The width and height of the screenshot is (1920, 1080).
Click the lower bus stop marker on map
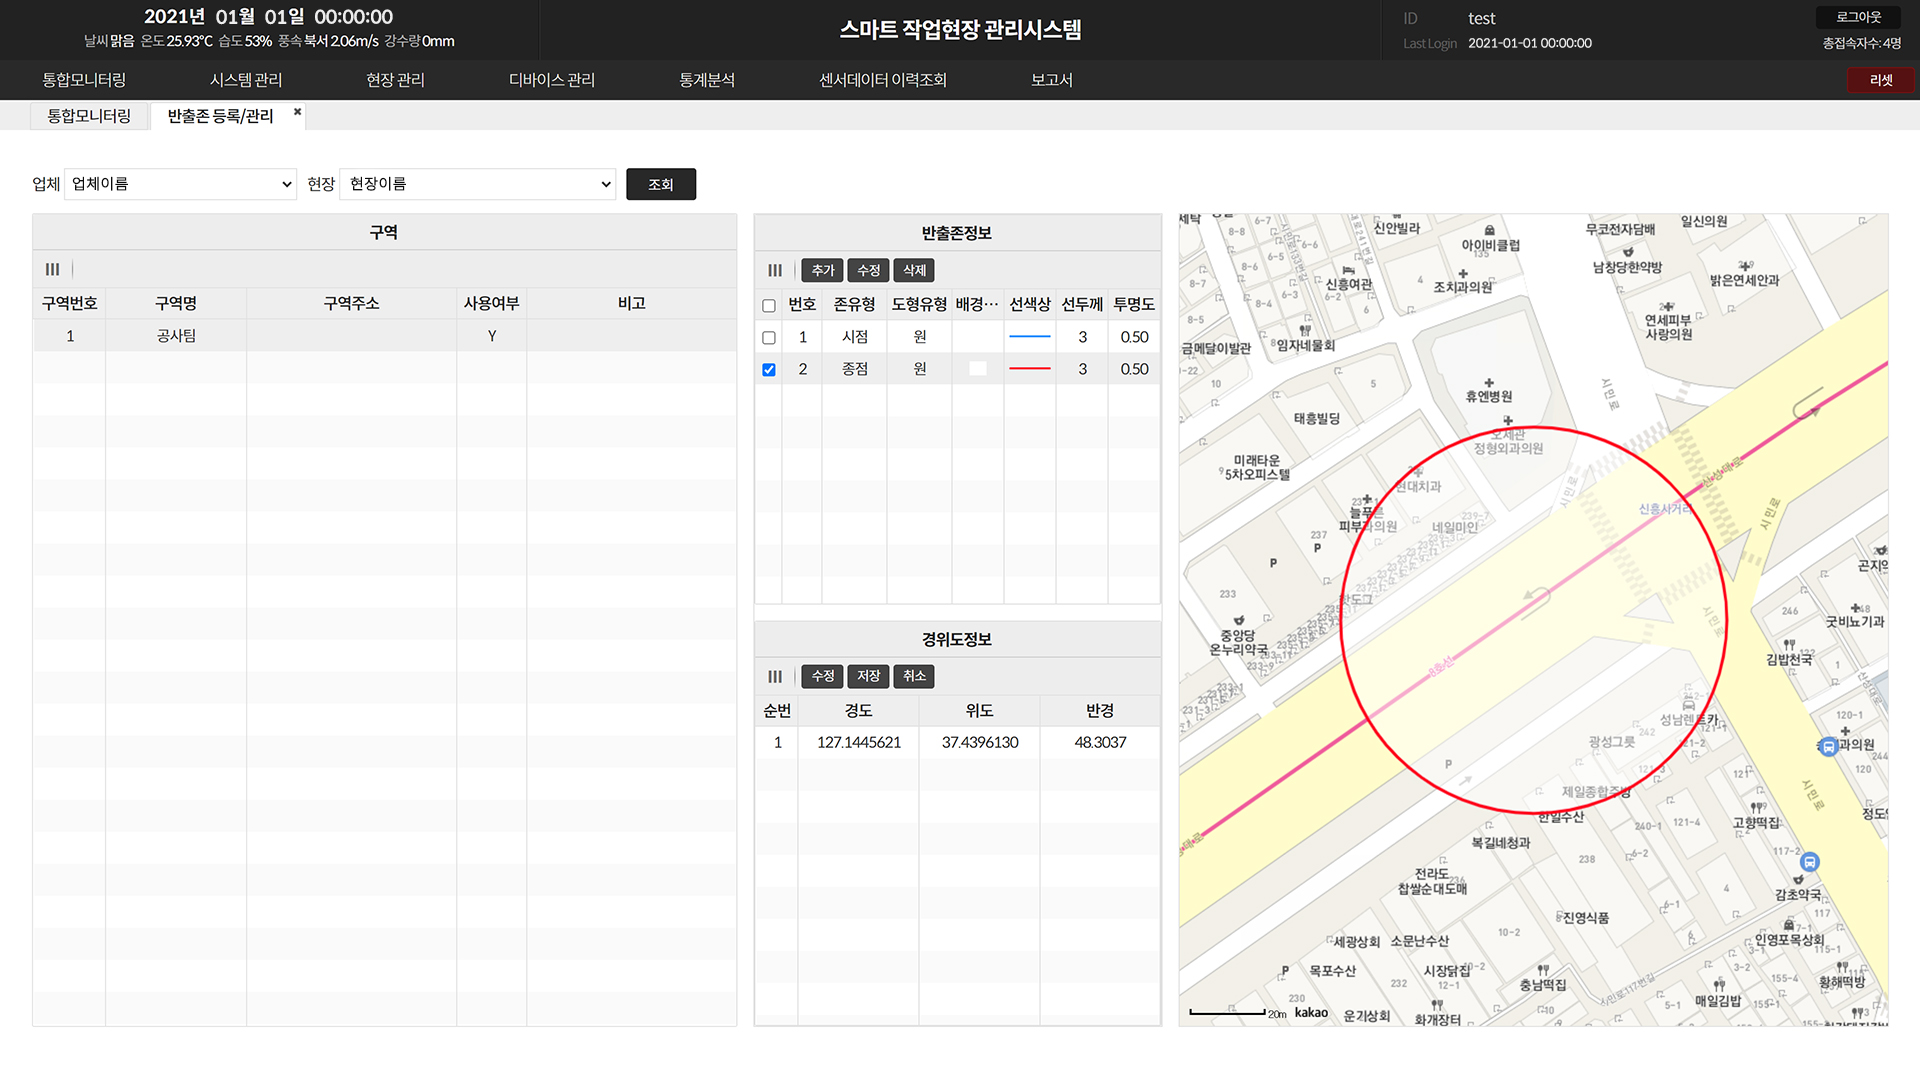pos(1809,862)
